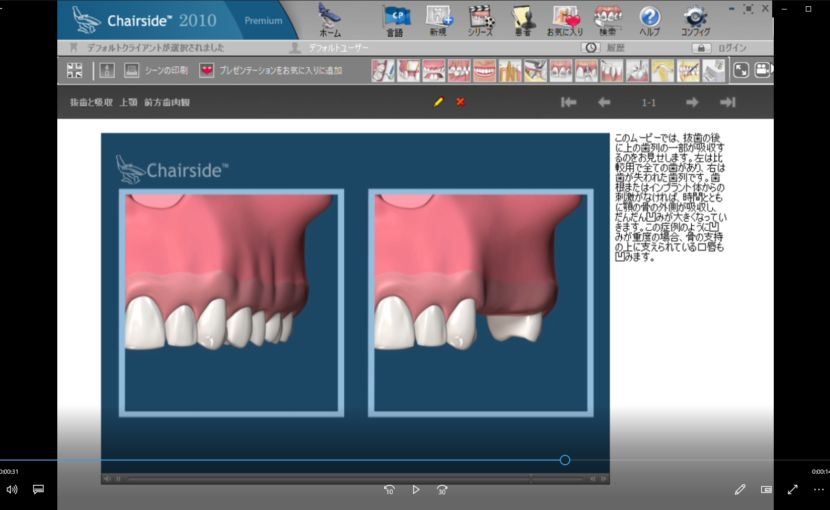Play the video
The height and width of the screenshot is (510, 830).
click(x=416, y=490)
